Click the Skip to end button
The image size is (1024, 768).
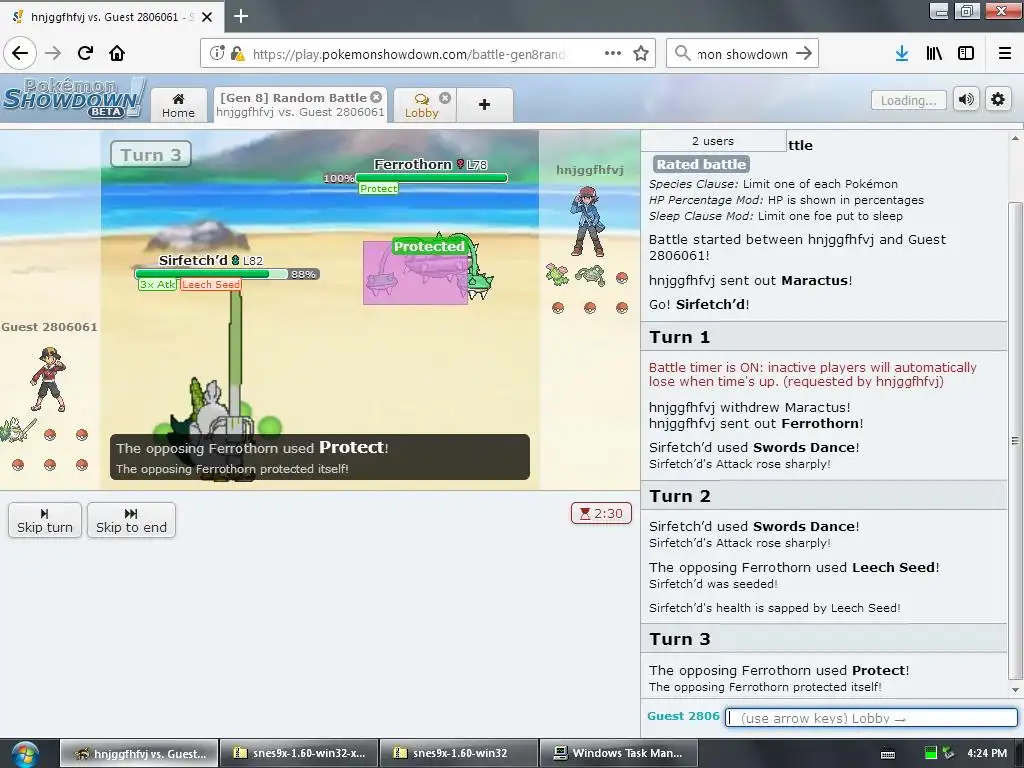pyautogui.click(x=131, y=520)
